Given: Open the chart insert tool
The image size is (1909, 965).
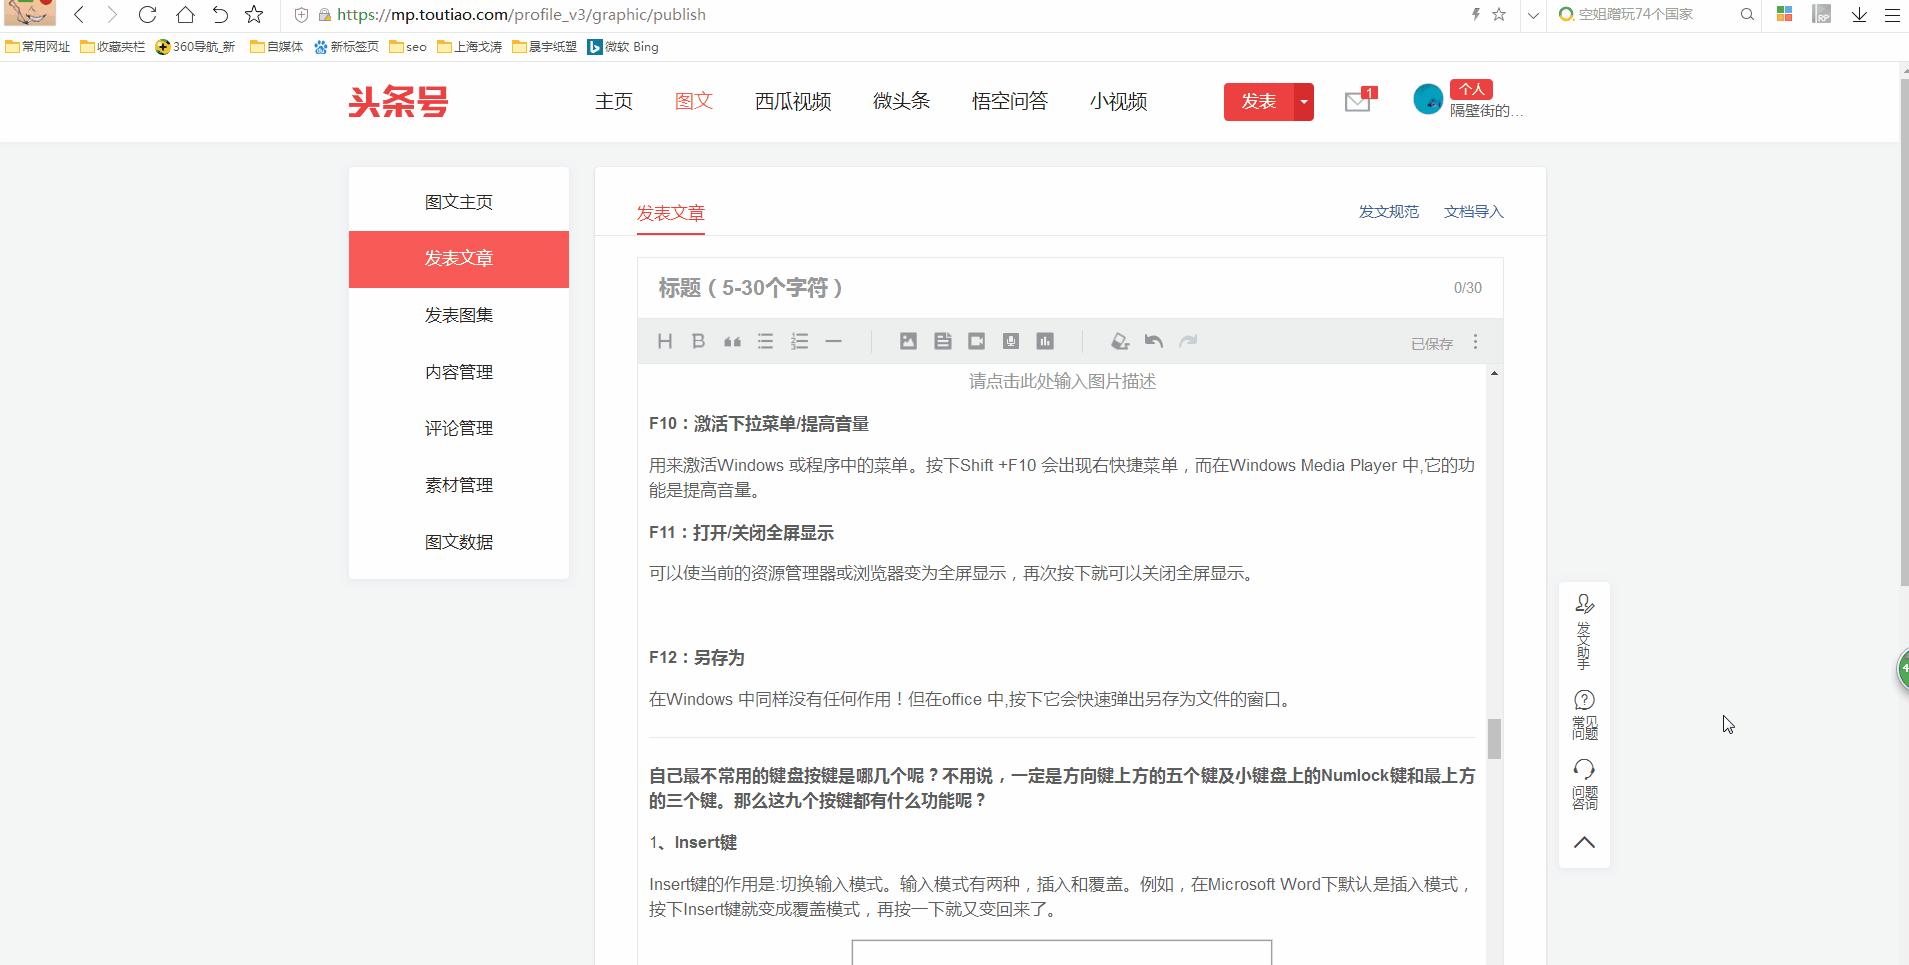Looking at the screenshot, I should (x=1046, y=341).
